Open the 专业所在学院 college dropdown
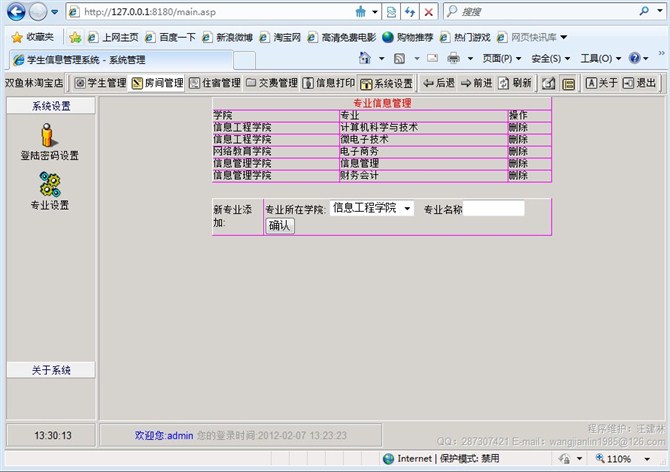Image resolution: width=670 pixels, height=472 pixels. (x=372, y=208)
